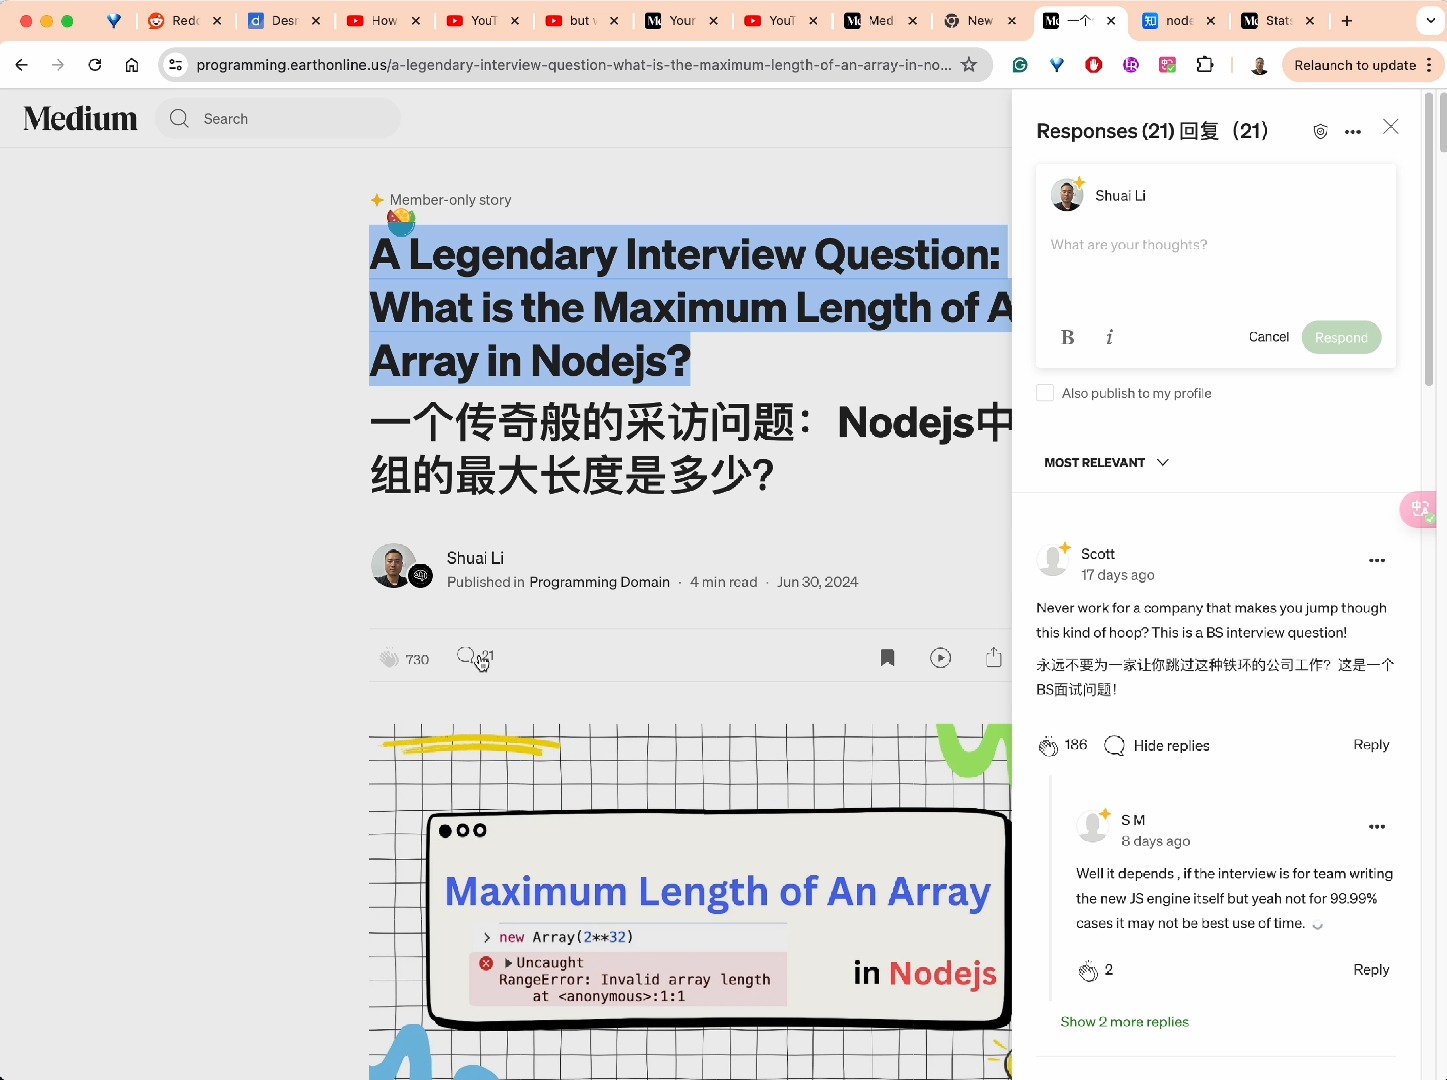Screen dimensions: 1447x1080
Task: Open more options on S M's reply
Action: pyautogui.click(x=1376, y=827)
